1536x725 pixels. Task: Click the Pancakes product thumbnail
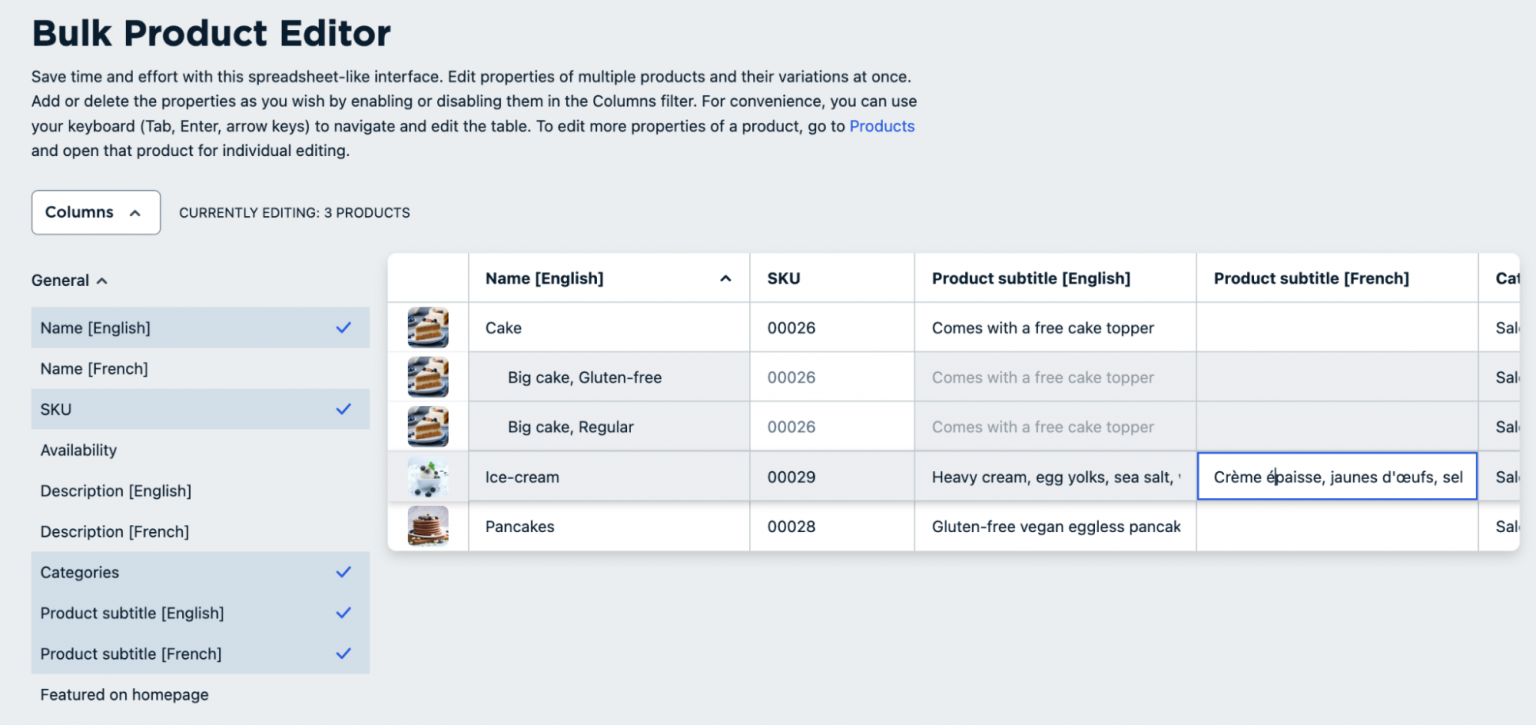428,526
